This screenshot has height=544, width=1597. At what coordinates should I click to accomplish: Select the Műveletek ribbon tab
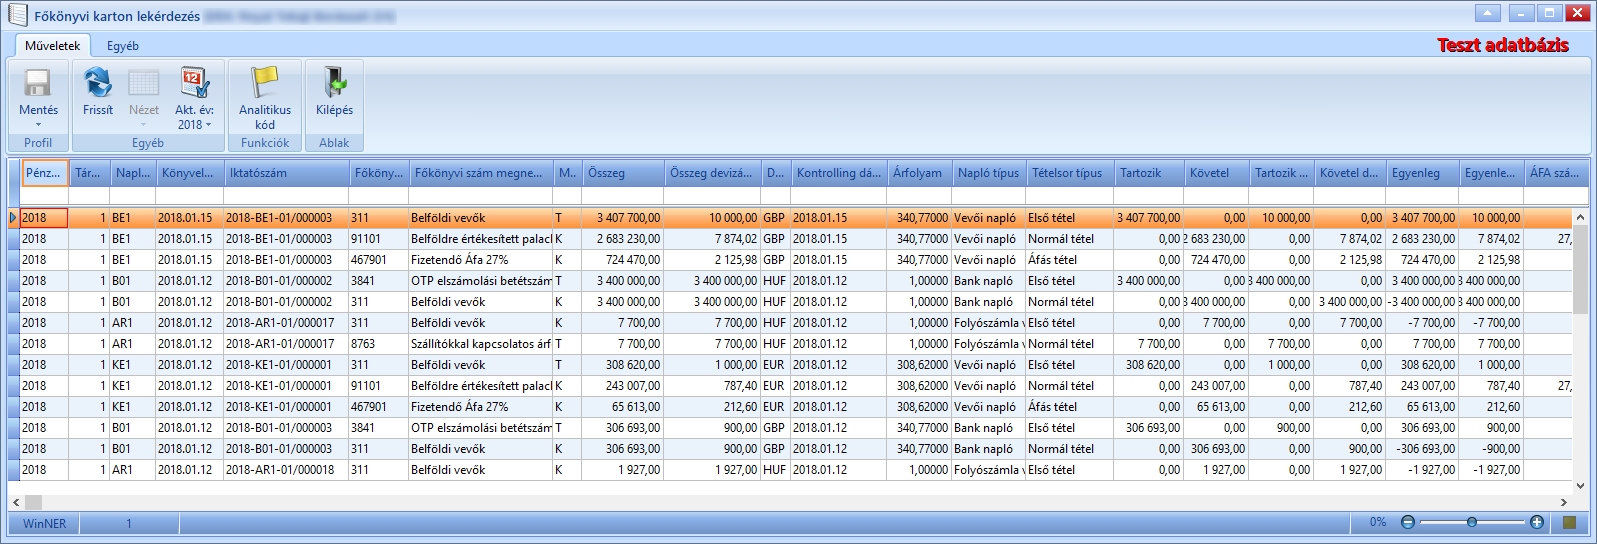click(x=53, y=46)
